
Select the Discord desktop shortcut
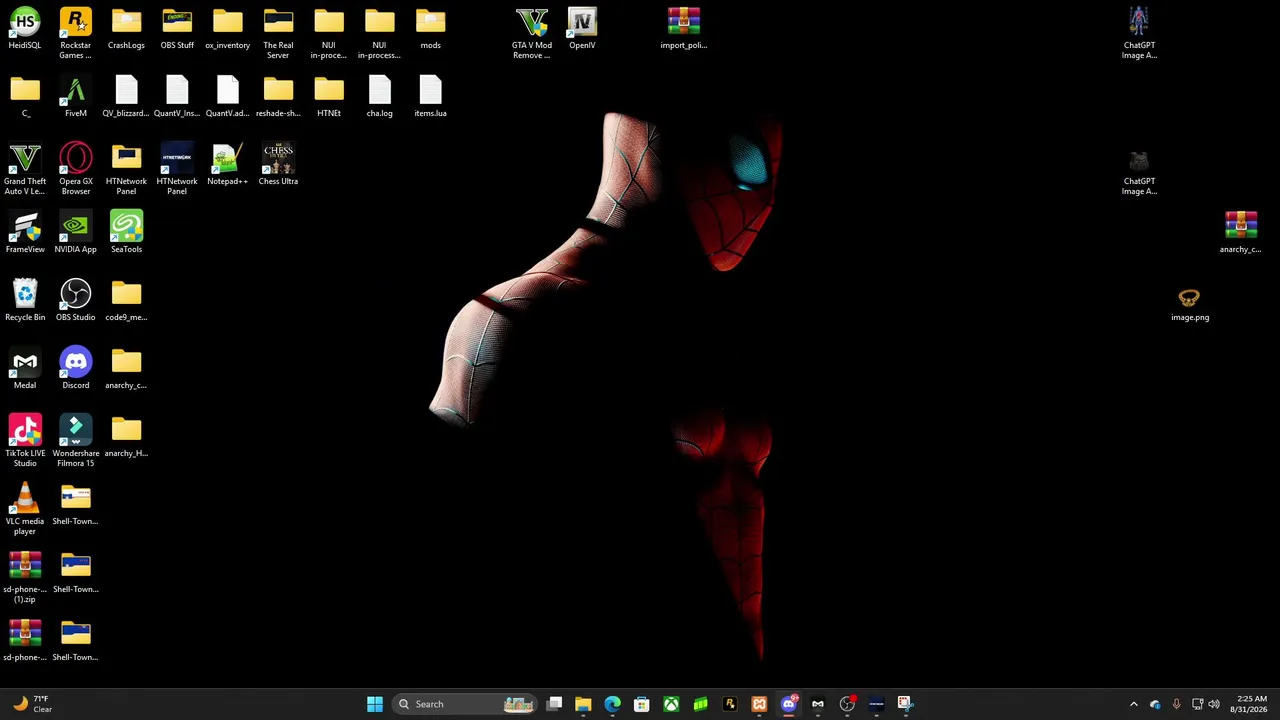(76, 369)
